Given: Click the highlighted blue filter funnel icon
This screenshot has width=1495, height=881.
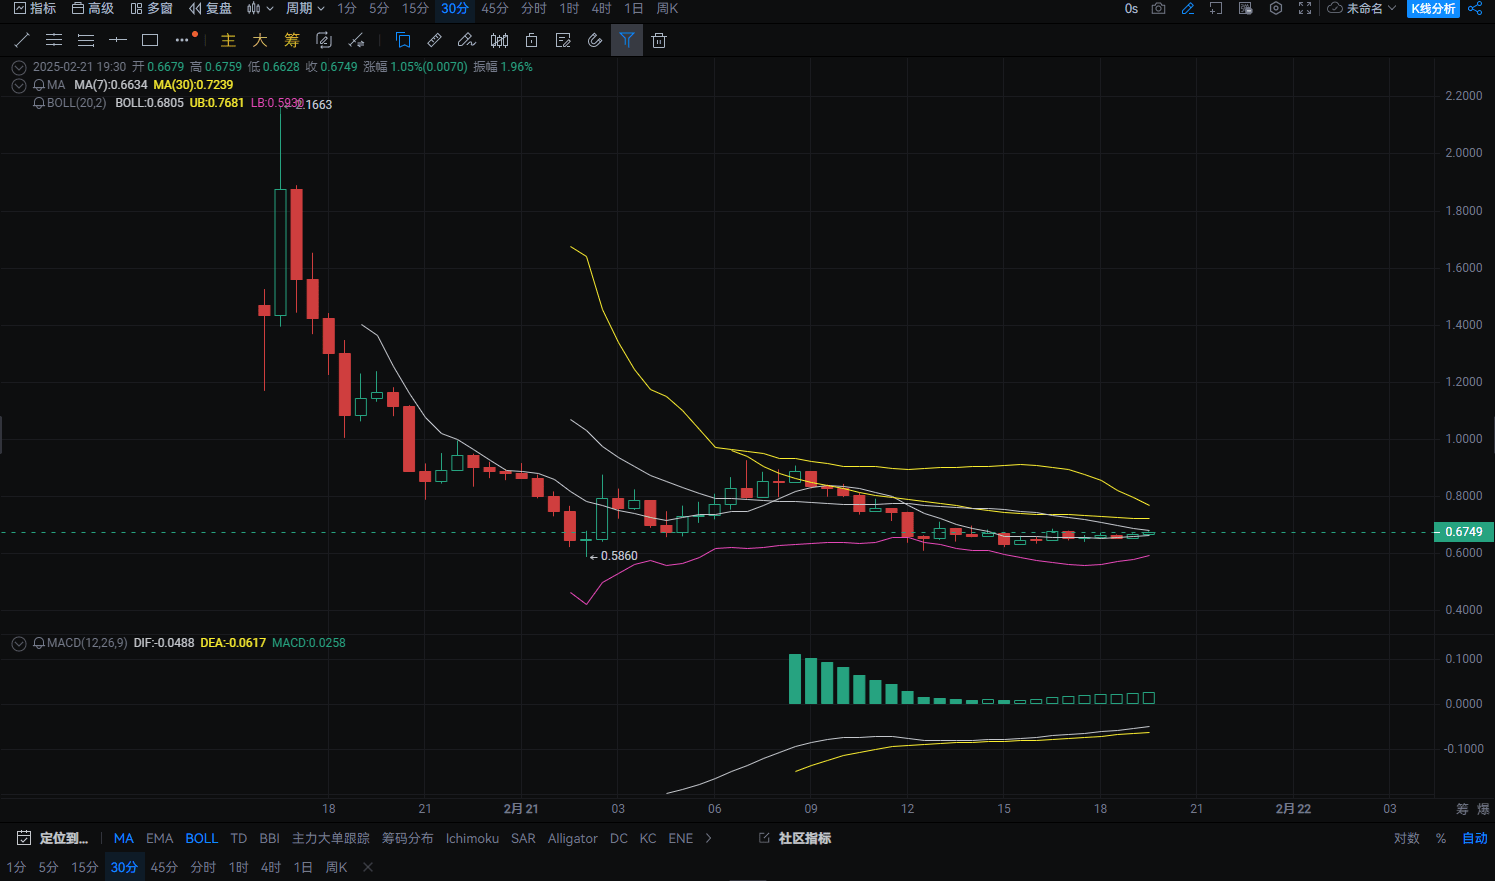Looking at the screenshot, I should coord(627,40).
